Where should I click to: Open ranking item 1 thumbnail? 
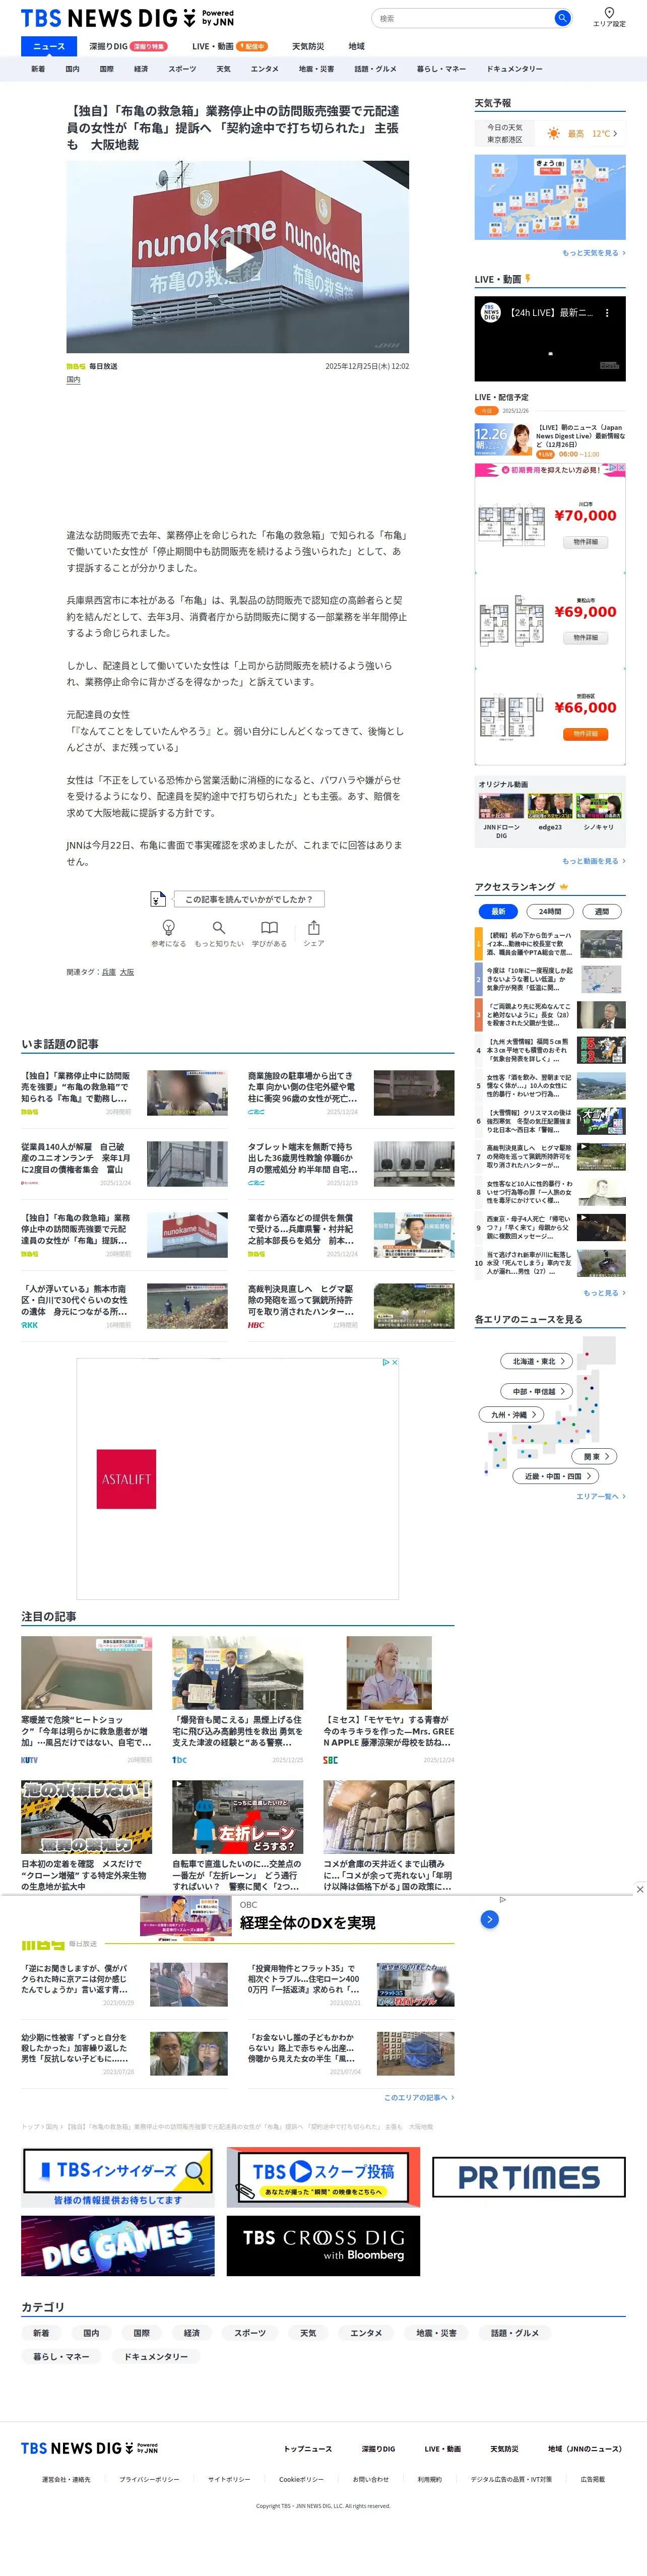pos(602,943)
